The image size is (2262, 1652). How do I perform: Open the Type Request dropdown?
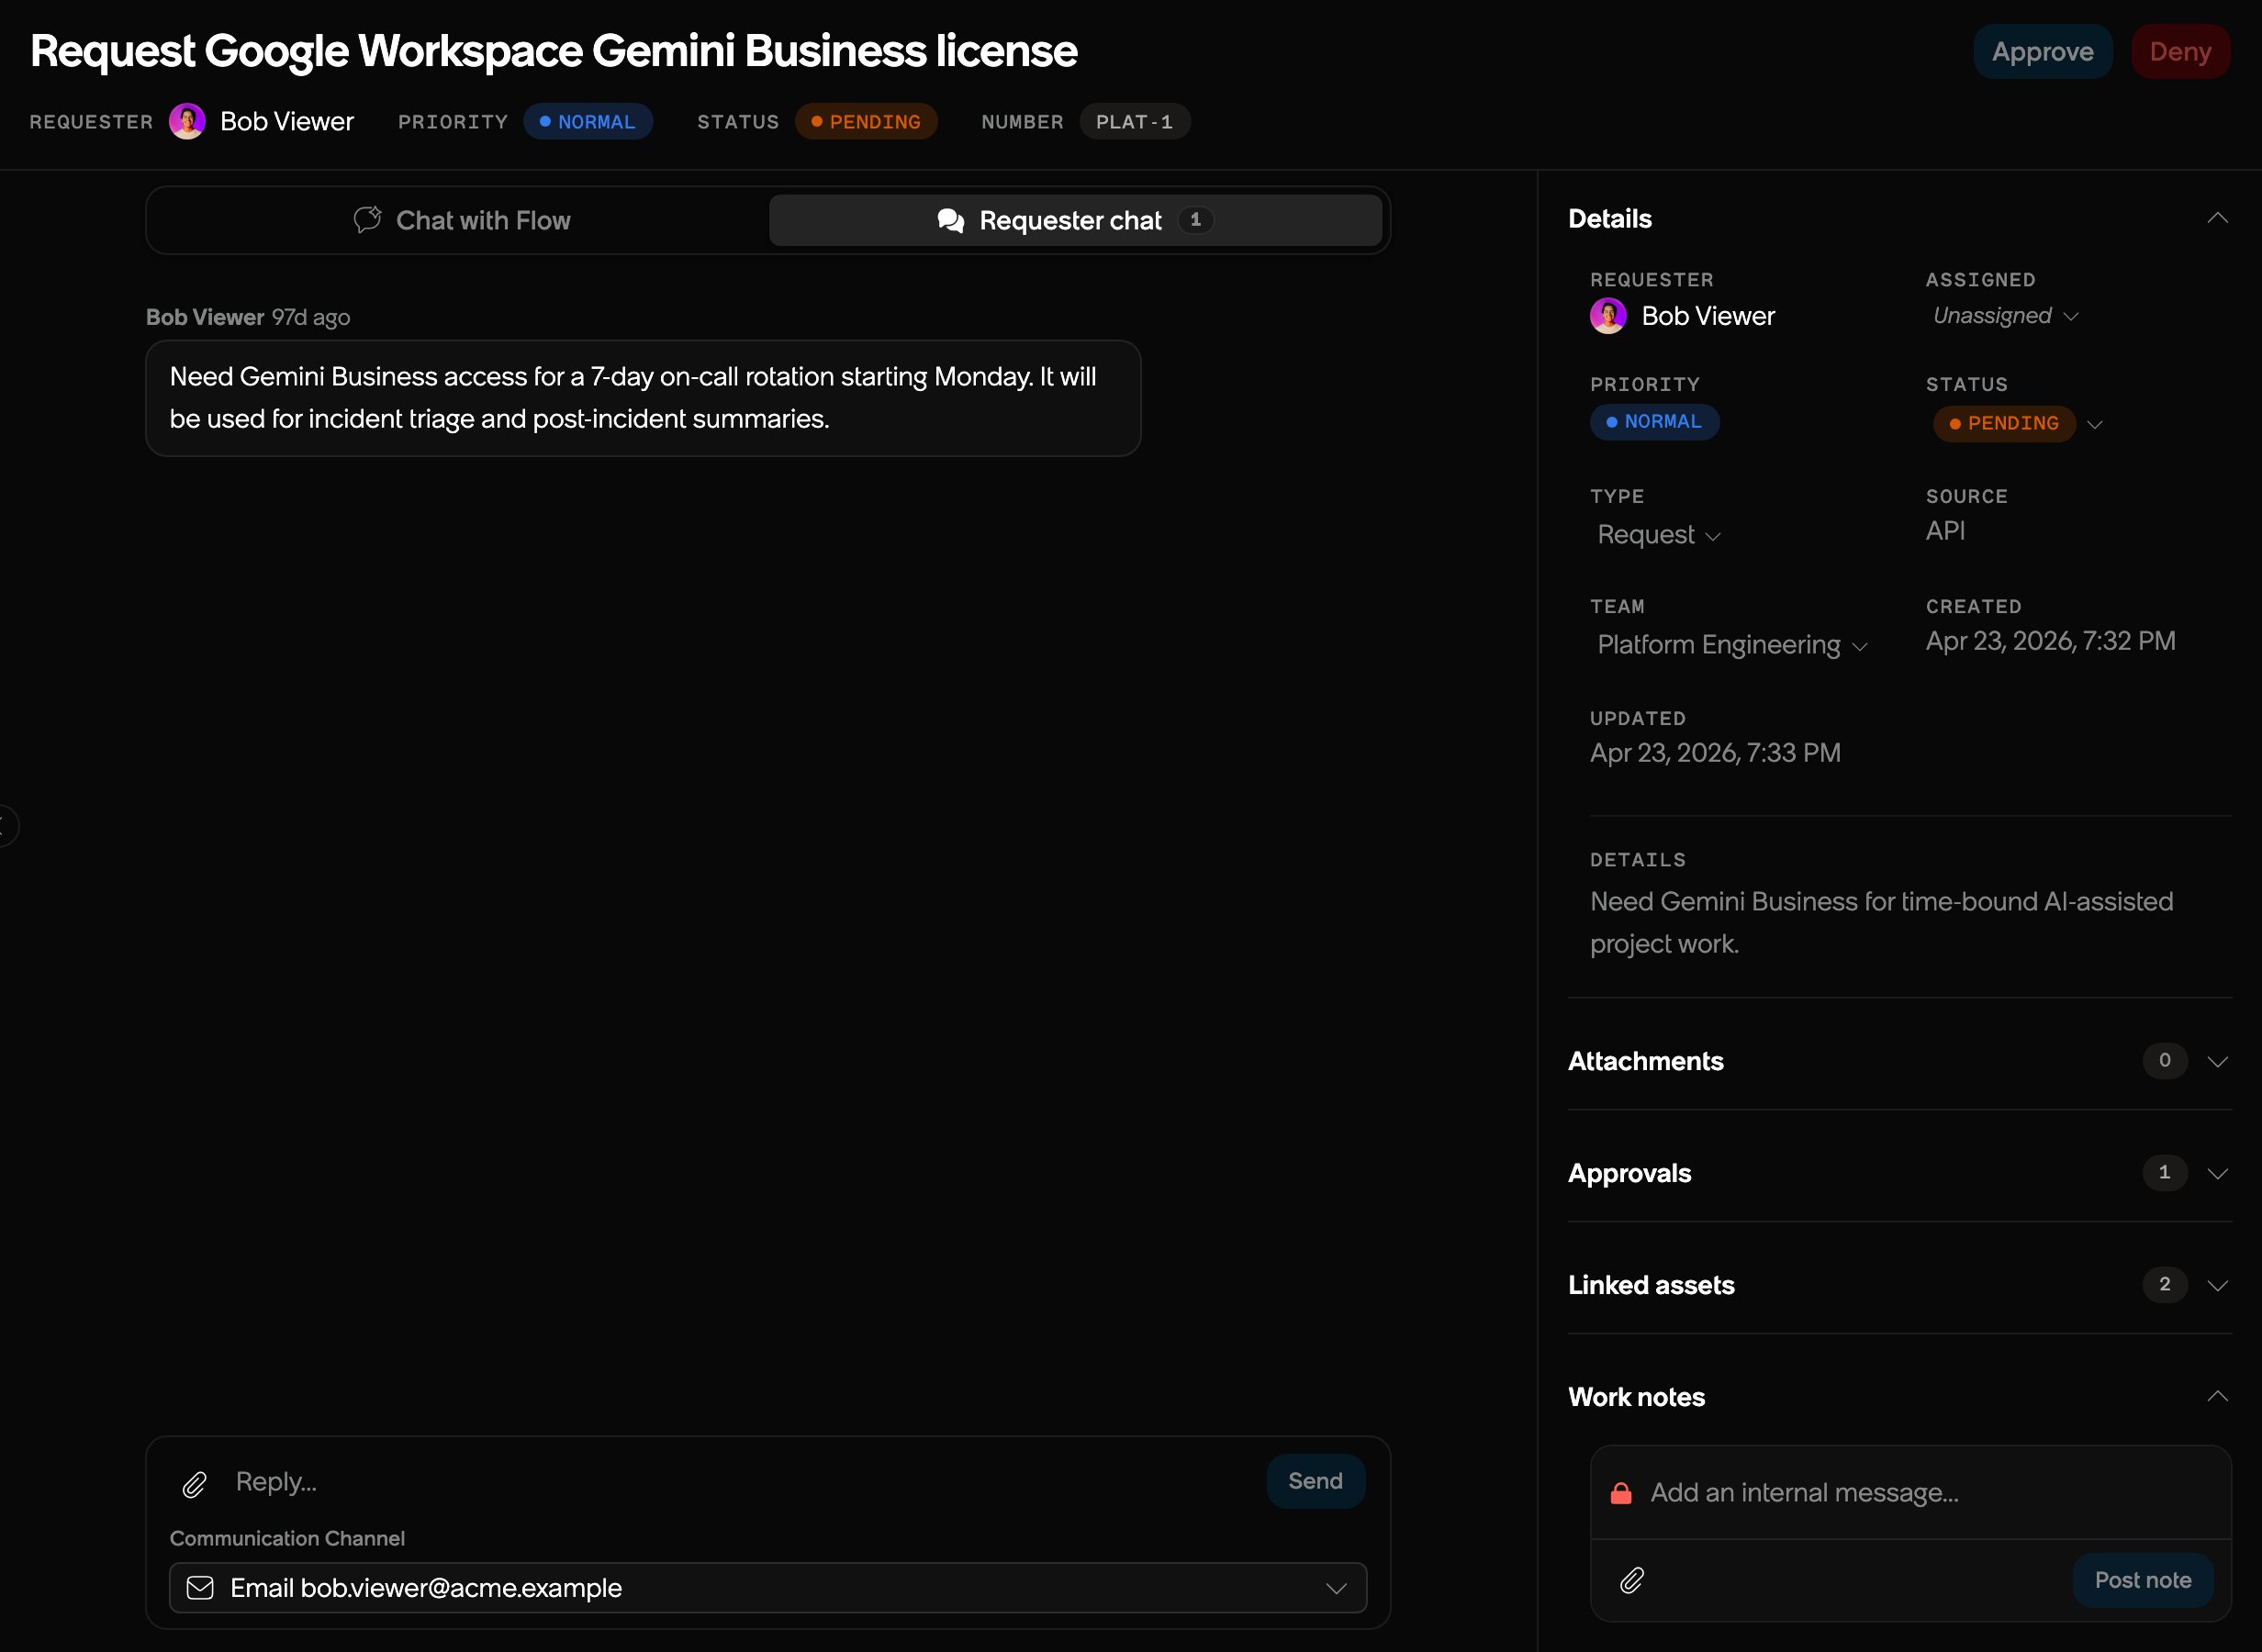1658,535
